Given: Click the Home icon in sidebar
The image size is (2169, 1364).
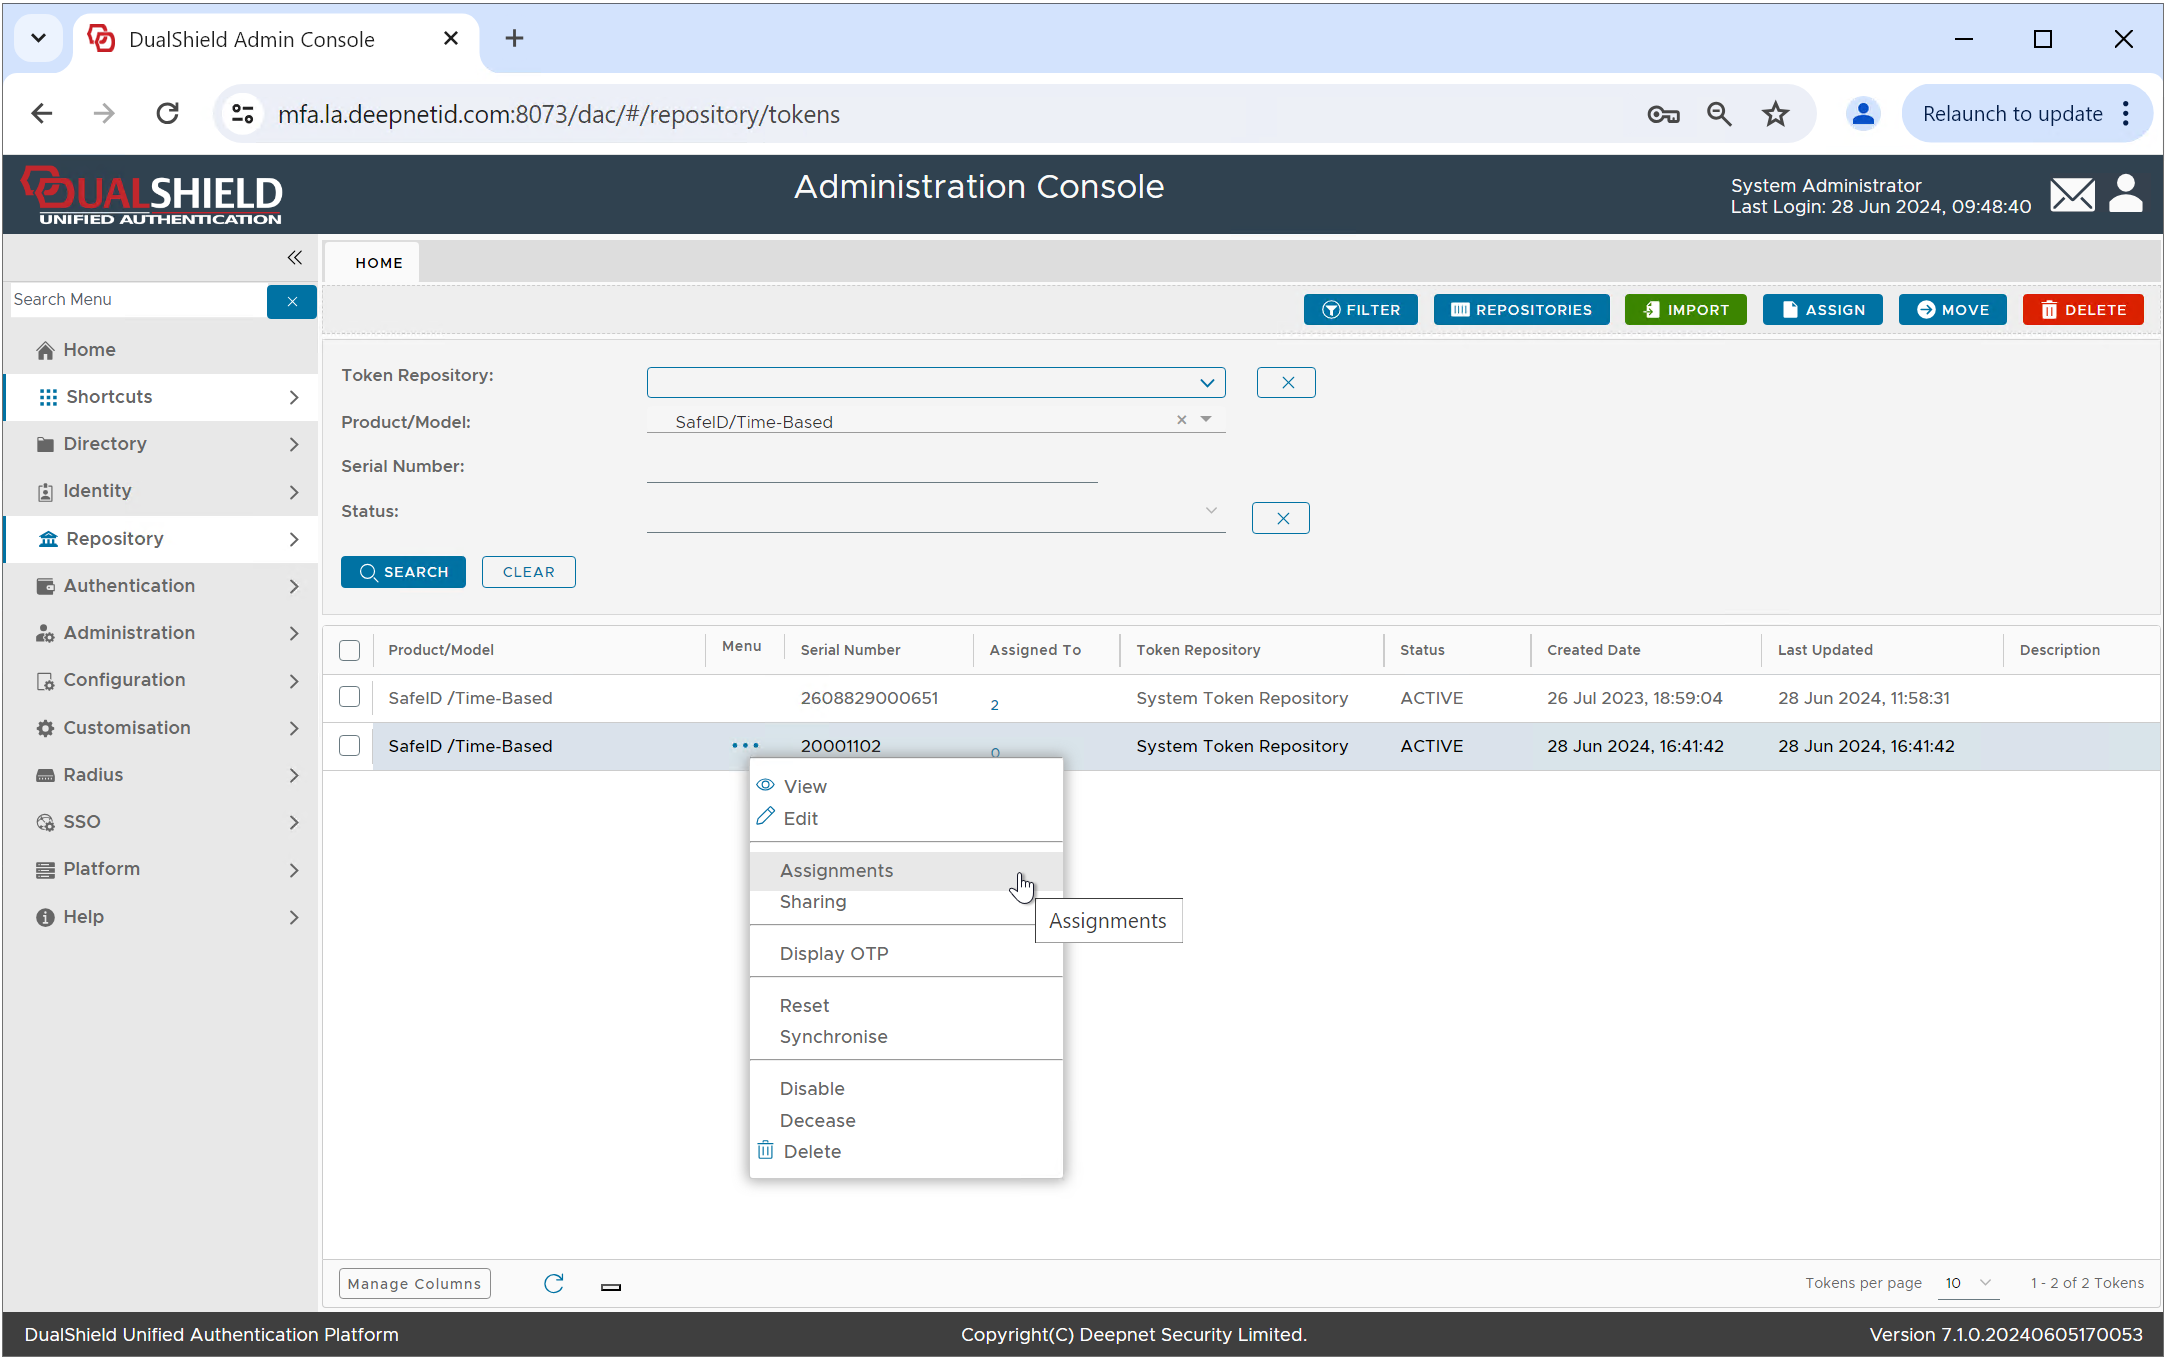Looking at the screenshot, I should pyautogui.click(x=45, y=350).
